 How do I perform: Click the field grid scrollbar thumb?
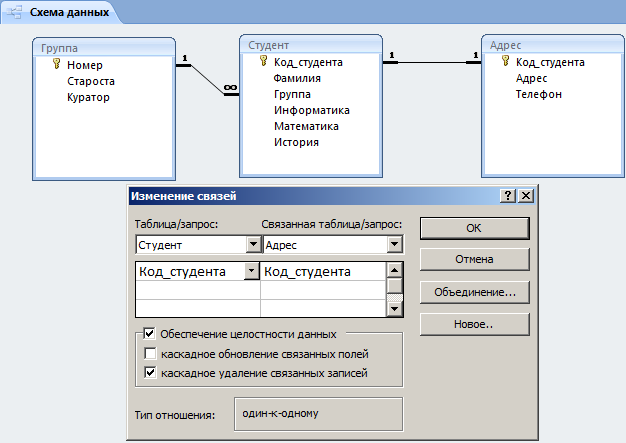(x=394, y=286)
